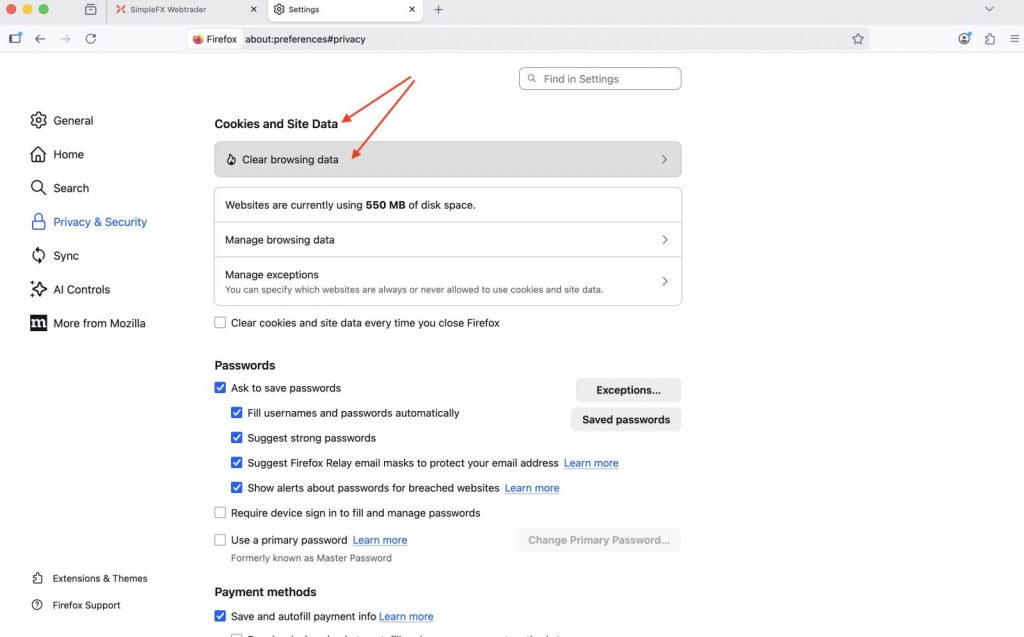Open the Firefox account profile icon

click(964, 39)
